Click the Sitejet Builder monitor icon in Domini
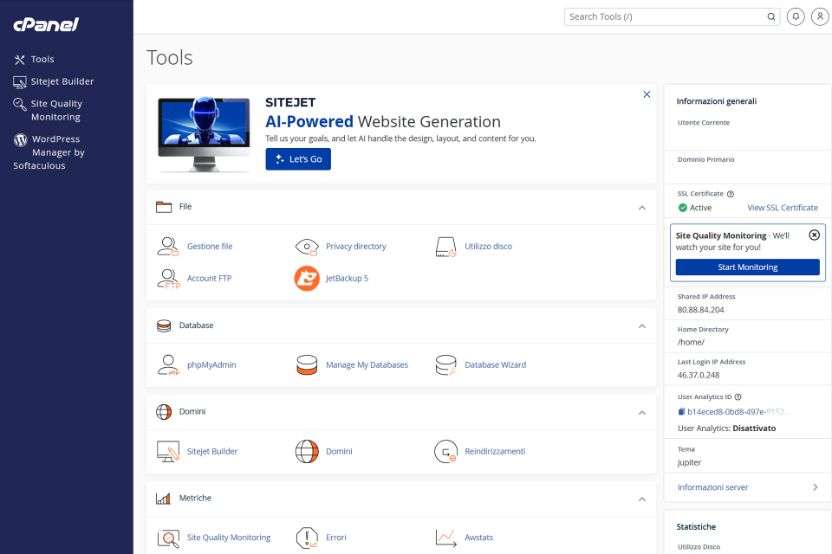The height and width of the screenshot is (554, 832). [x=168, y=452]
